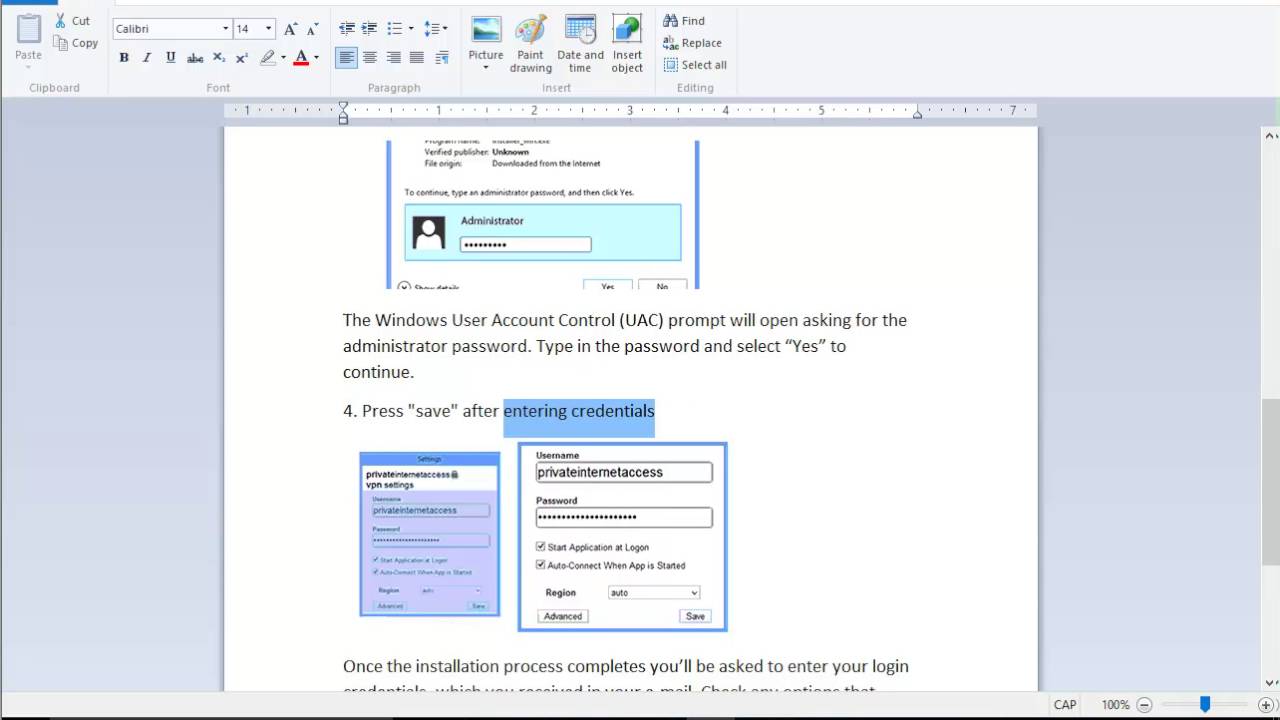This screenshot has width=1280, height=720.
Task: Open the bullet list style dropdown
Action: (x=409, y=29)
